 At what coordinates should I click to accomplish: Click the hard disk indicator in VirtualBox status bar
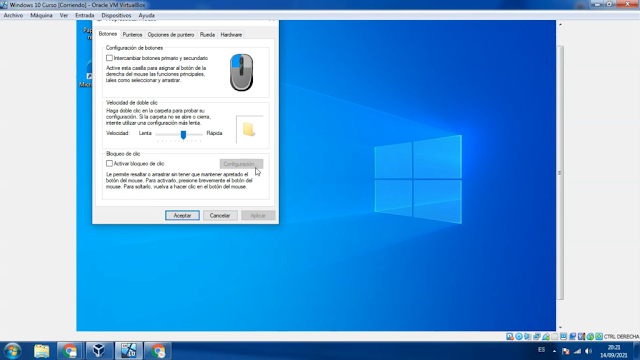[510, 336]
